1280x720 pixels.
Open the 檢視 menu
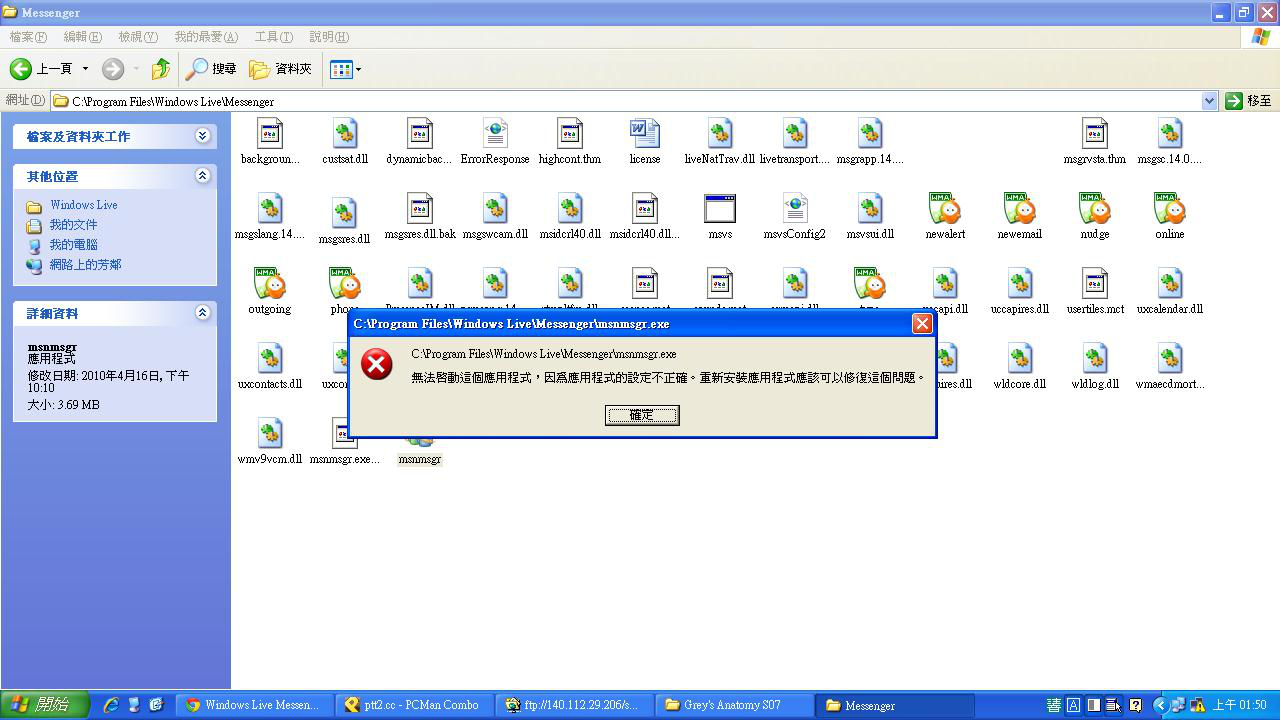(137, 37)
